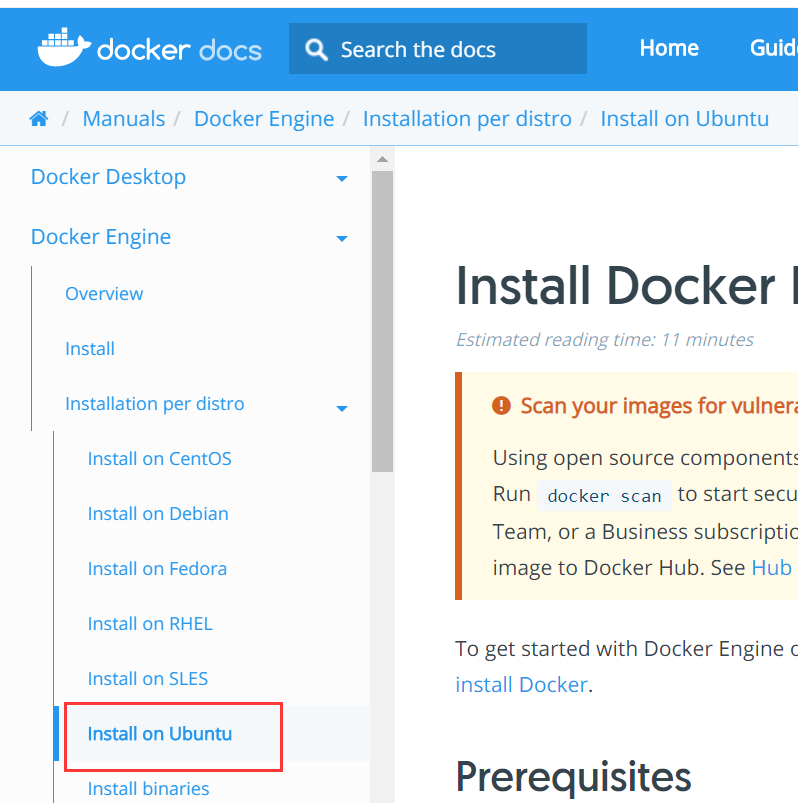Open the Hub link in the scan notice
Image resolution: width=798 pixels, height=803 pixels.
(771, 567)
